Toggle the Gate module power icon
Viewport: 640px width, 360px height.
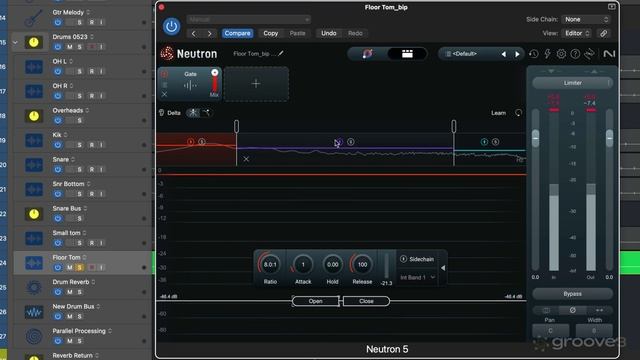[164, 74]
